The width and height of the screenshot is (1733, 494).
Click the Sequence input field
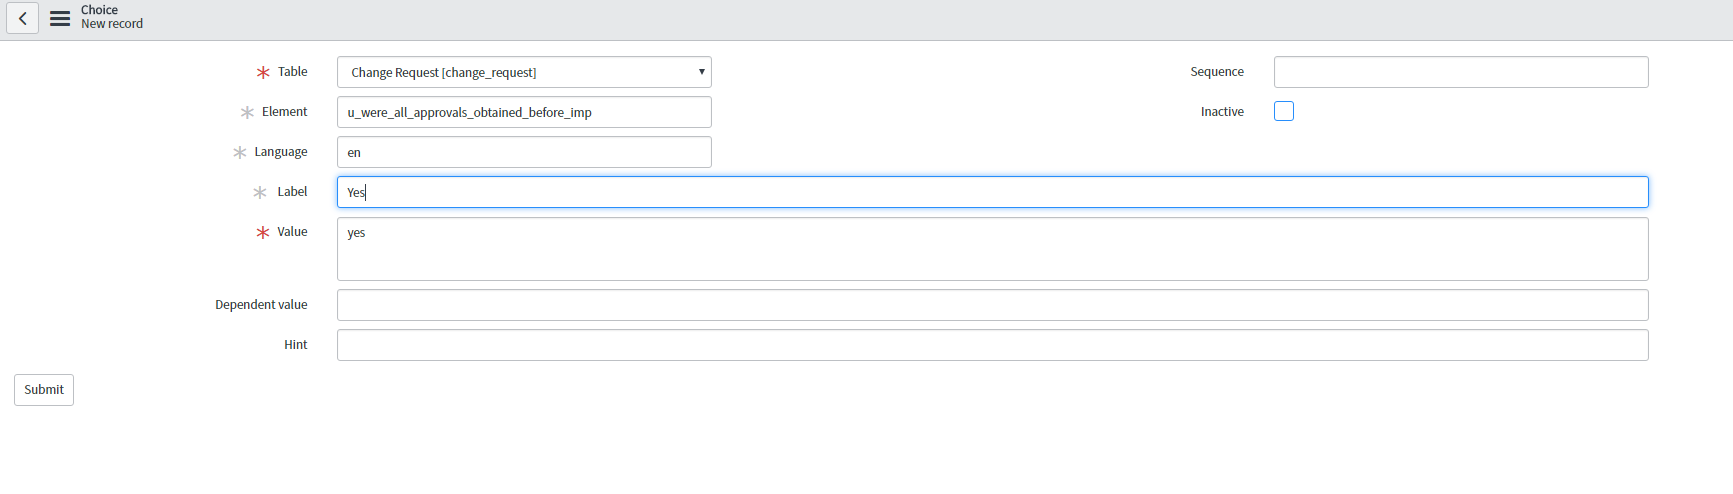pos(1461,72)
